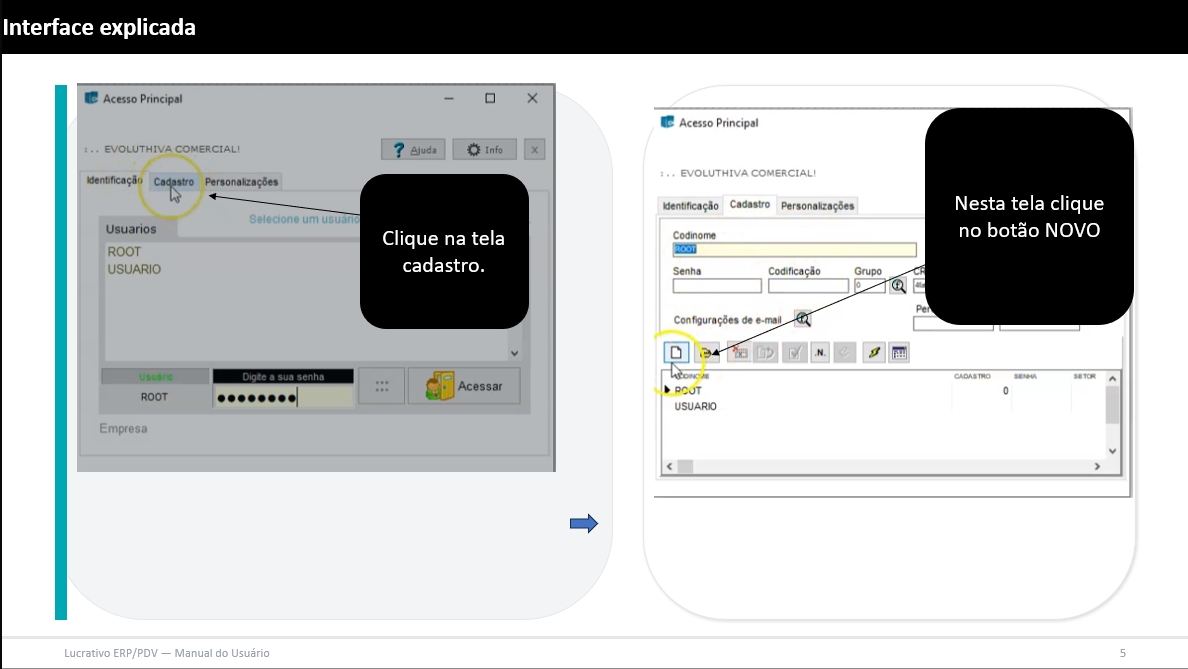
Task: Click the Info gear button
Action: tap(484, 150)
